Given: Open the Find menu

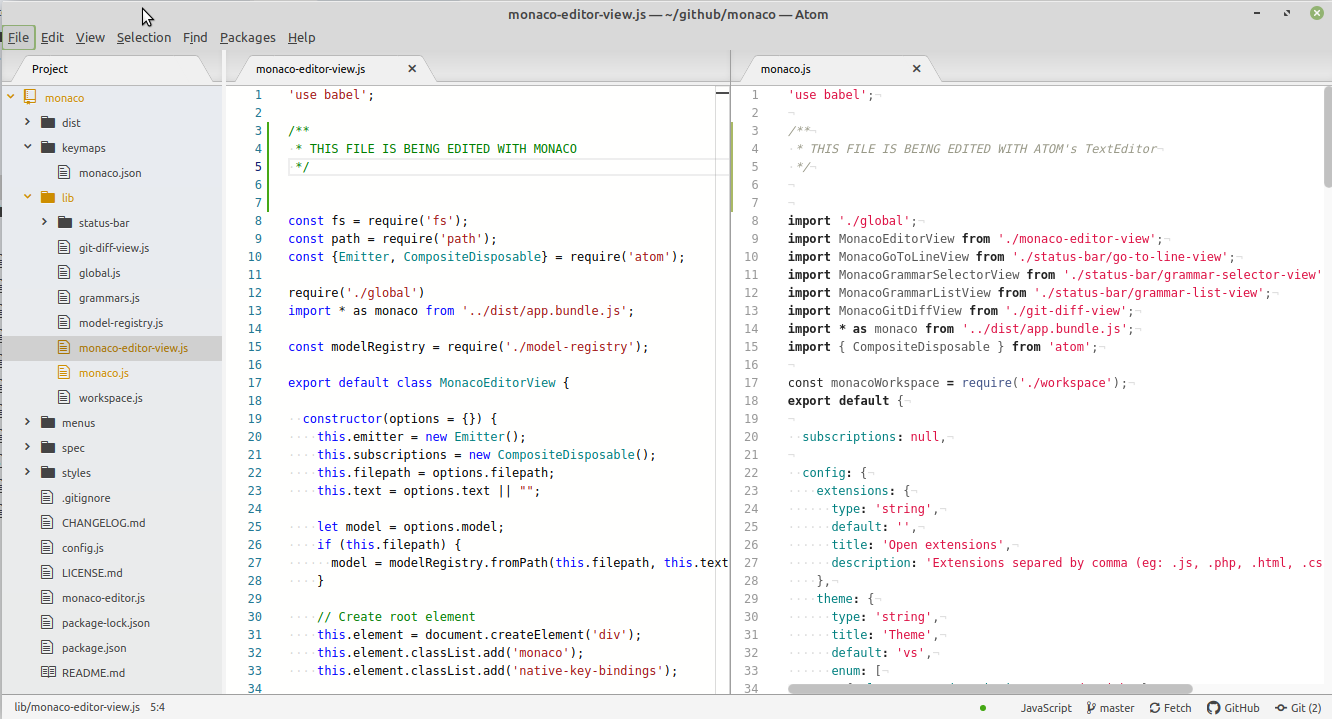Looking at the screenshot, I should [195, 37].
